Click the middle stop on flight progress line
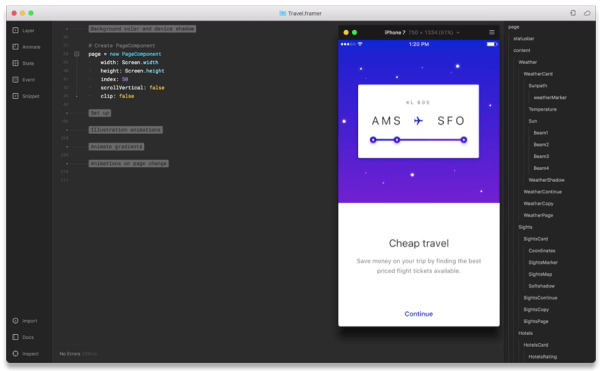600x371 pixels. pyautogui.click(x=397, y=140)
